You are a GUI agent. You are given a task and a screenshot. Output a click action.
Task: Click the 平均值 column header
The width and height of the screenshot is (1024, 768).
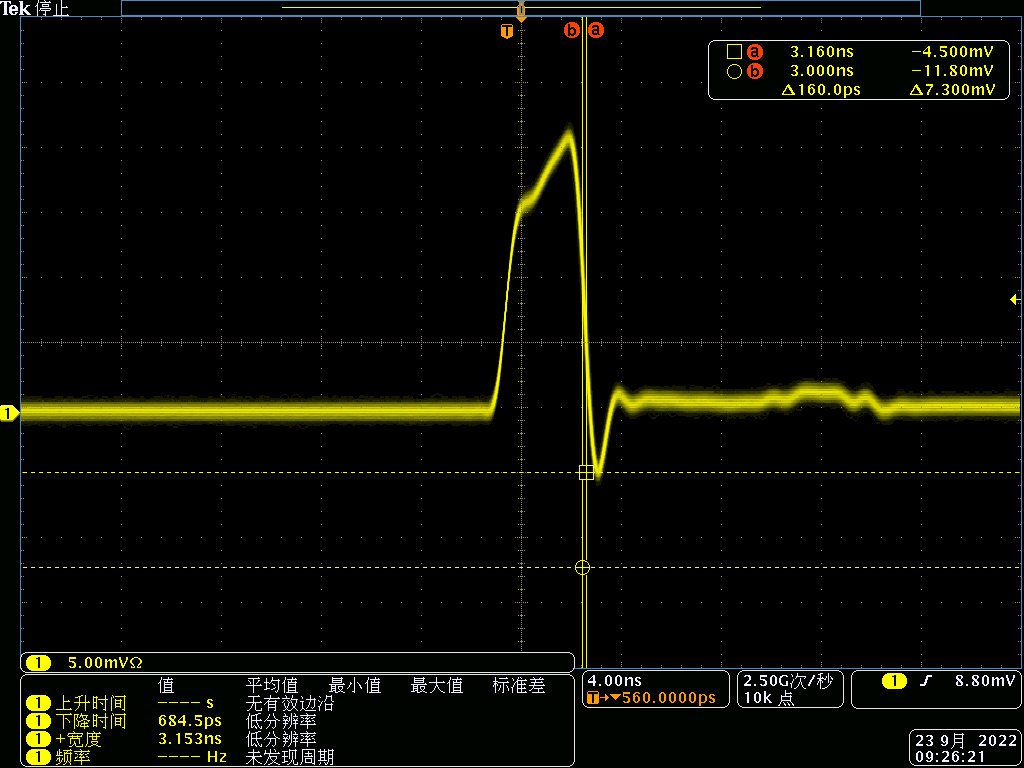[272, 686]
